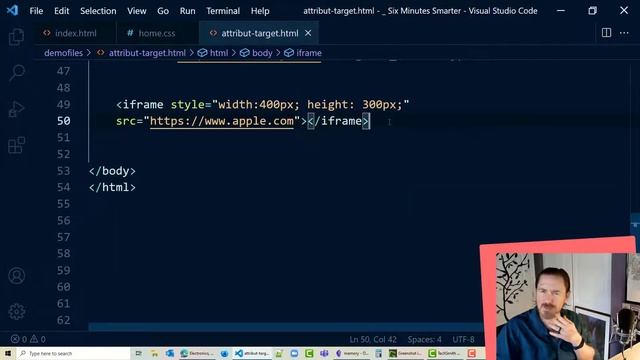640x360 pixels.
Task: Open the Selection menu
Action: pos(98,11)
